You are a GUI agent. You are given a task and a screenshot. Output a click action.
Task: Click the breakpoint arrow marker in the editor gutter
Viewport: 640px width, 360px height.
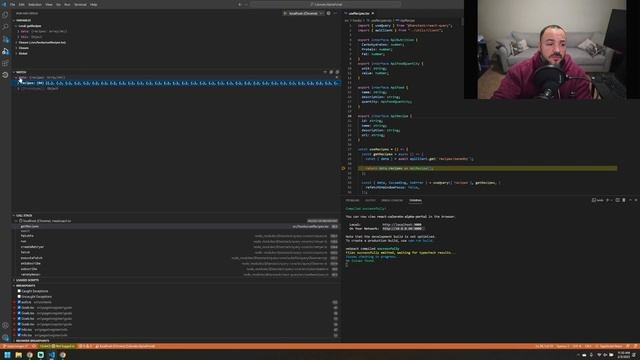343,168
